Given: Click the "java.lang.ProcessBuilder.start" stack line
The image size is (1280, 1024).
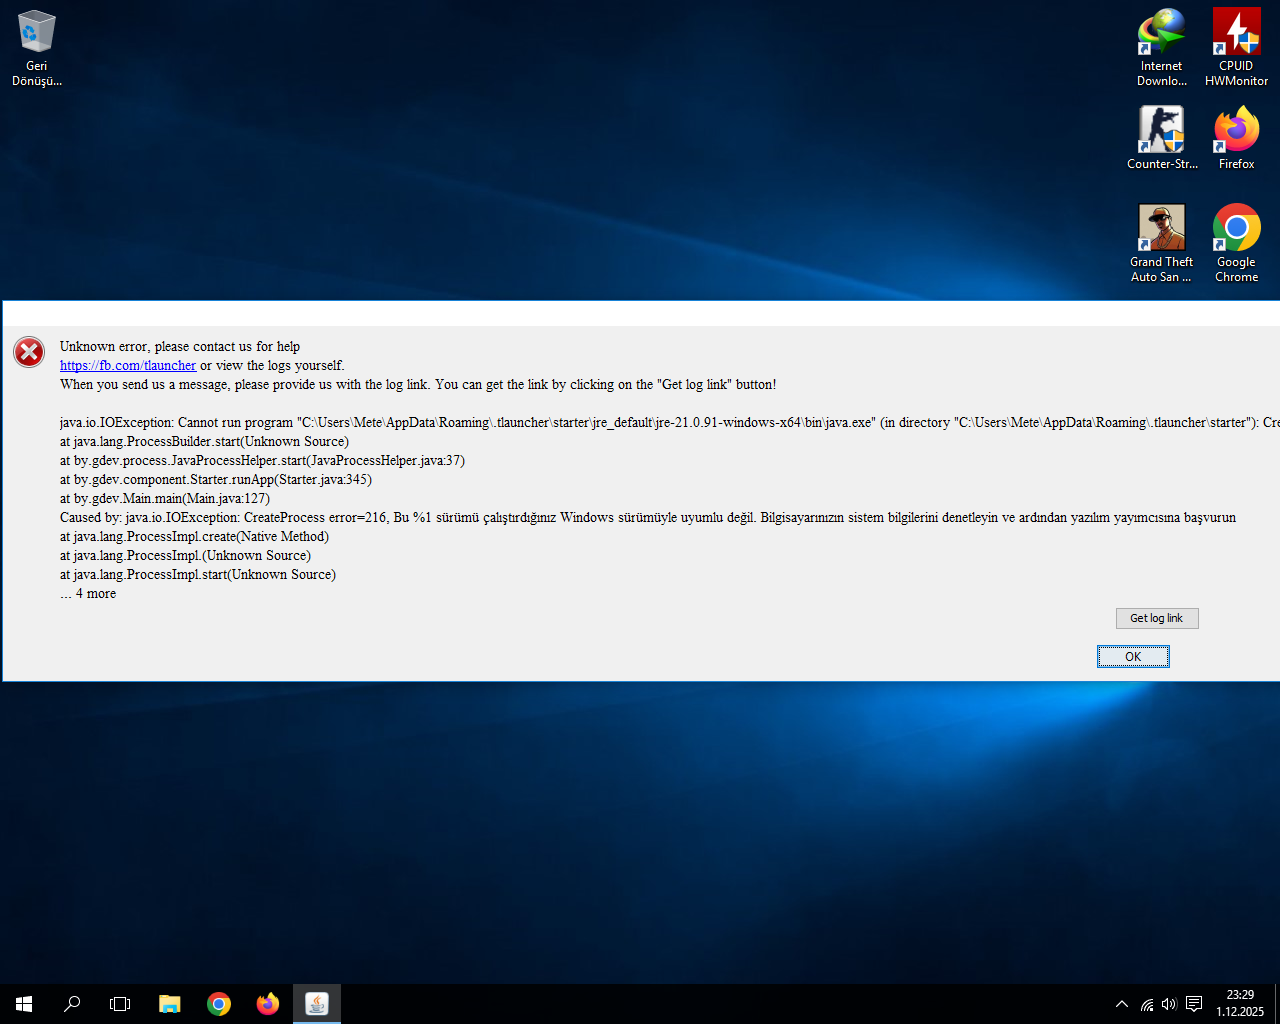Looking at the screenshot, I should [x=204, y=442].
